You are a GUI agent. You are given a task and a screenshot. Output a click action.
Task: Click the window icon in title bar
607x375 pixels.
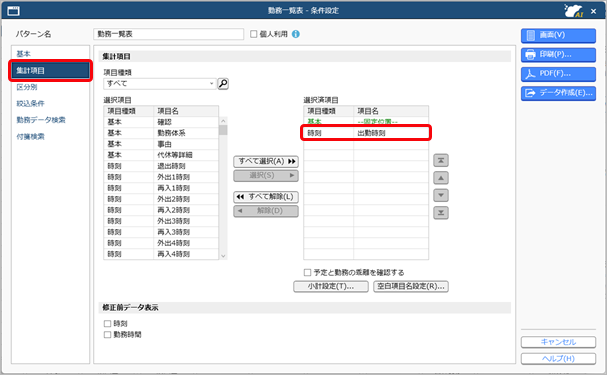[x=13, y=11]
